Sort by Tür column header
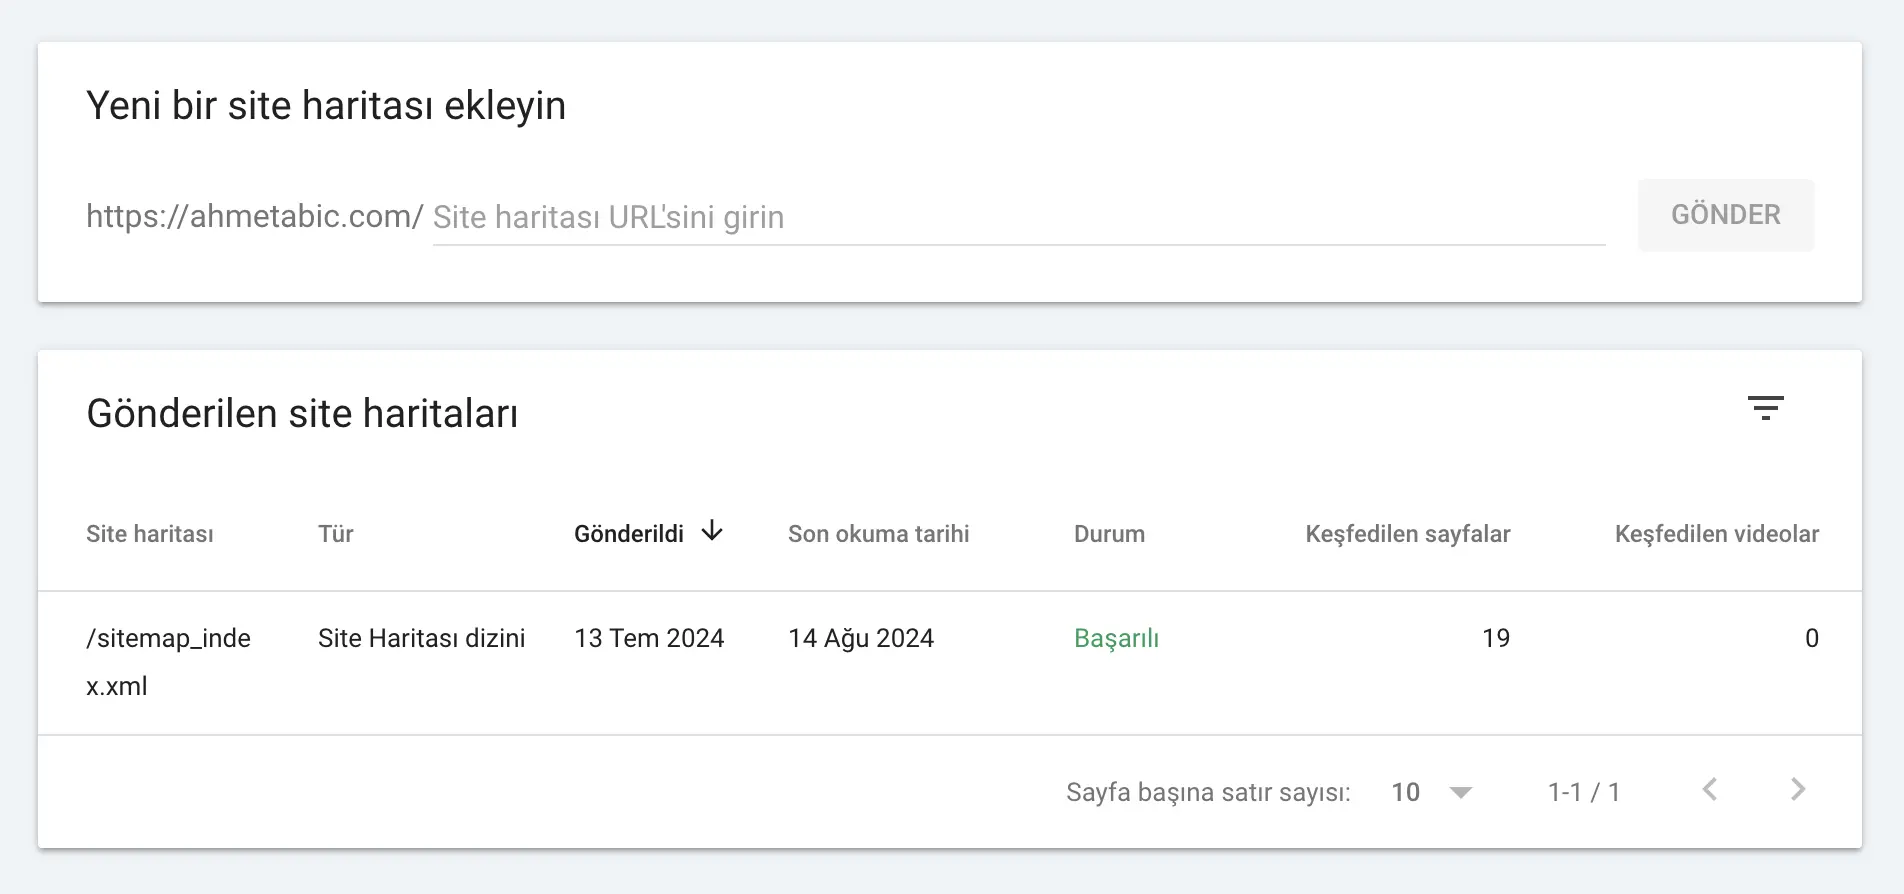Viewport: 1904px width, 894px height. [x=336, y=534]
